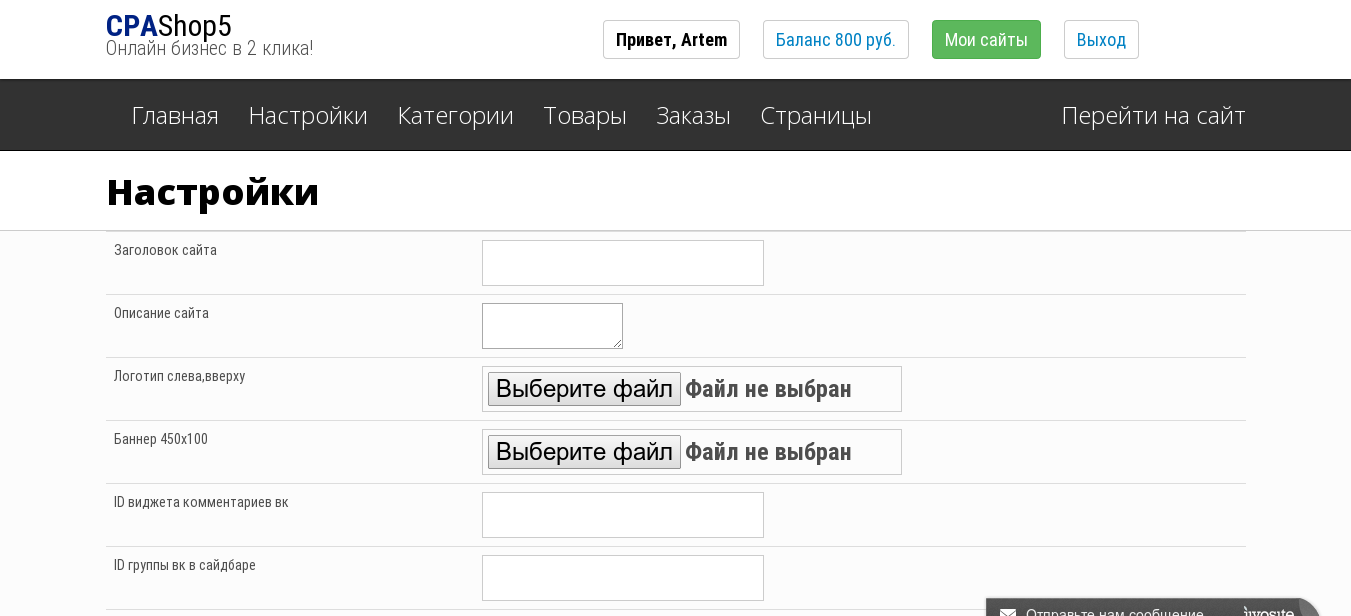Open the Главная menu item
Viewport: 1351px width, 616px height.
click(x=175, y=116)
